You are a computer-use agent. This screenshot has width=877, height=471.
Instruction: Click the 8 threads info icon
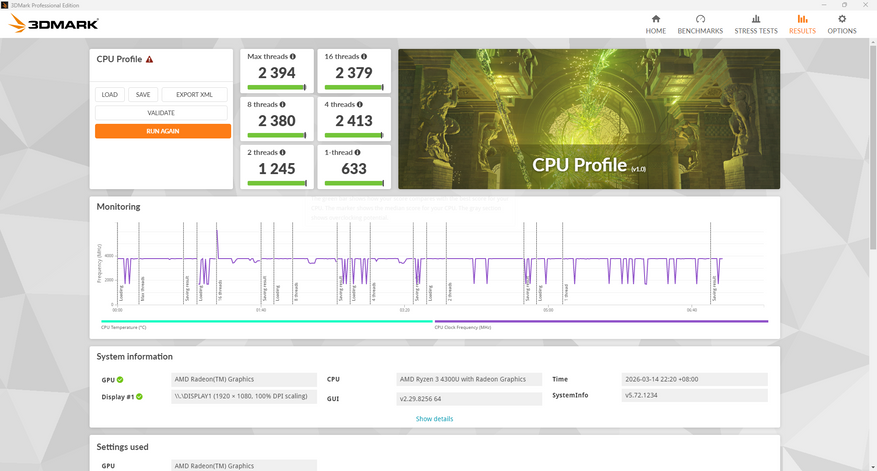tap(282, 105)
